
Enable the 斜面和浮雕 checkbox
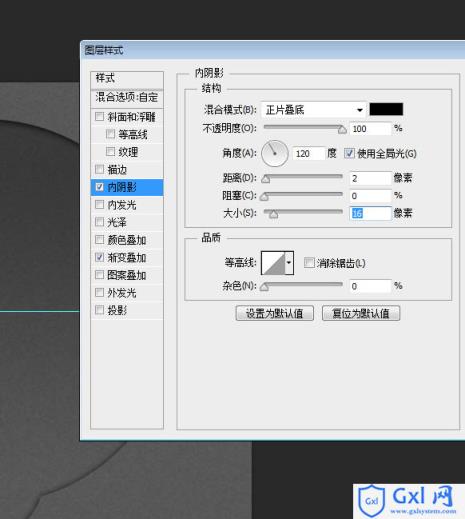99,117
